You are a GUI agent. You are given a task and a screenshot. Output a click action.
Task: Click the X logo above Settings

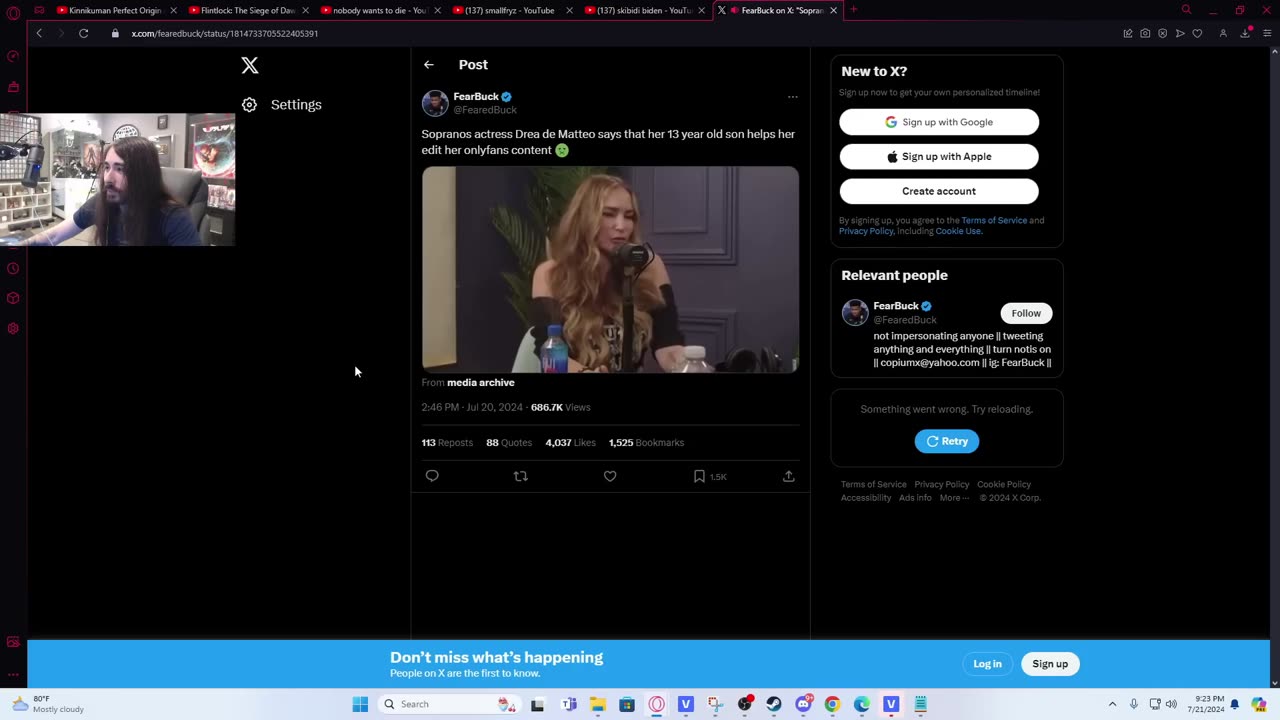(250, 65)
